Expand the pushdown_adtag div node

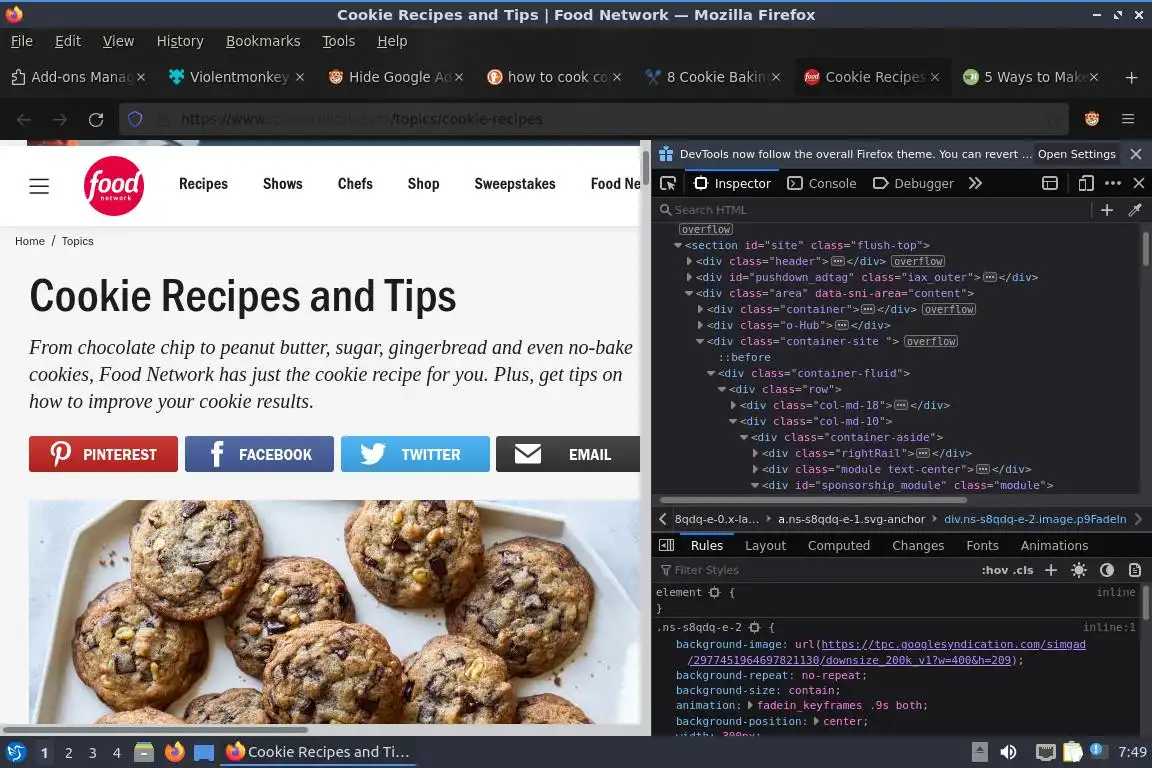(689, 277)
